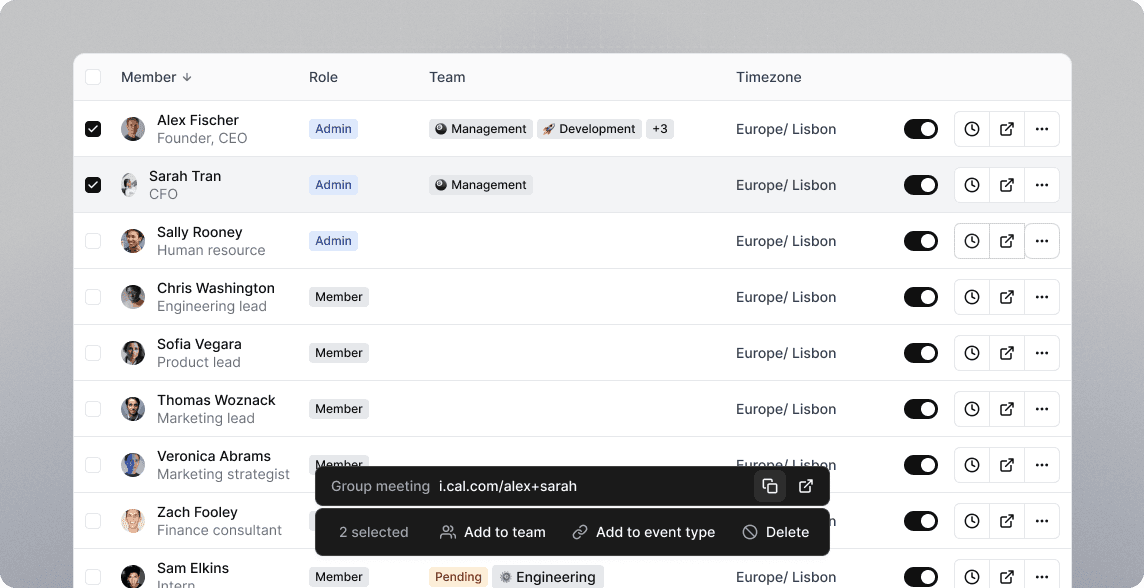The image size is (1144, 588).
Task: Open more options for Sally Rooney
Action: click(1042, 241)
